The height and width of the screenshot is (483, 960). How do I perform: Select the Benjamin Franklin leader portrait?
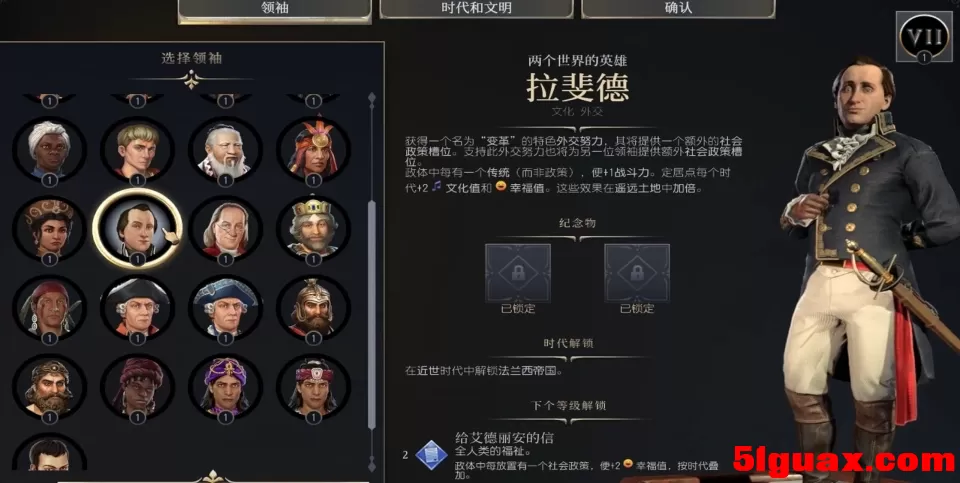tap(225, 228)
